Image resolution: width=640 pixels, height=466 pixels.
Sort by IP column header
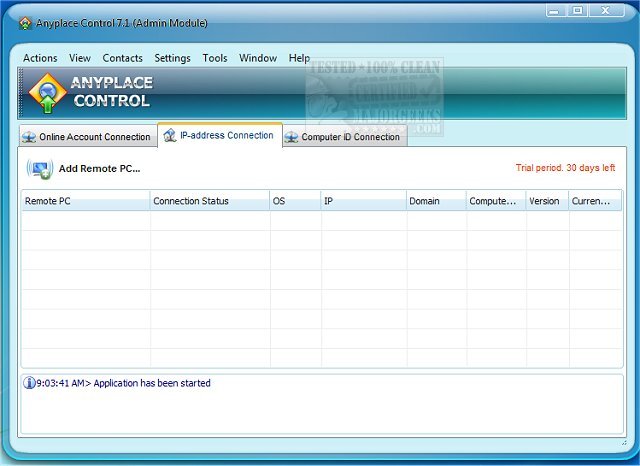363,201
